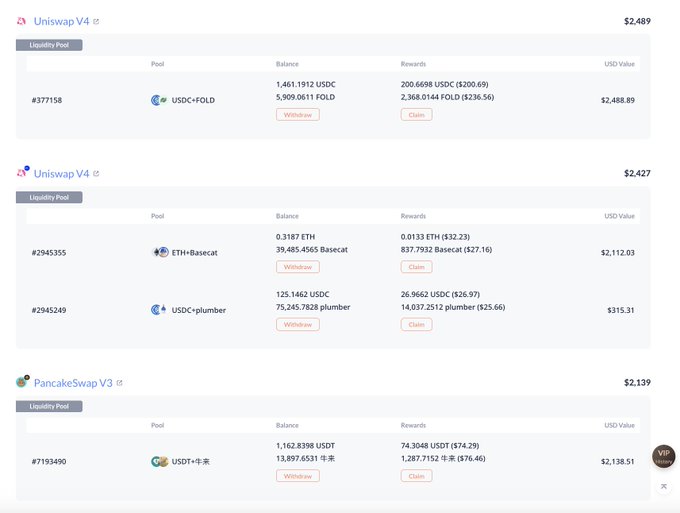Withdraw from the USDT+牛来 pool
Viewport: 680px width, 513px height.
tap(298, 476)
